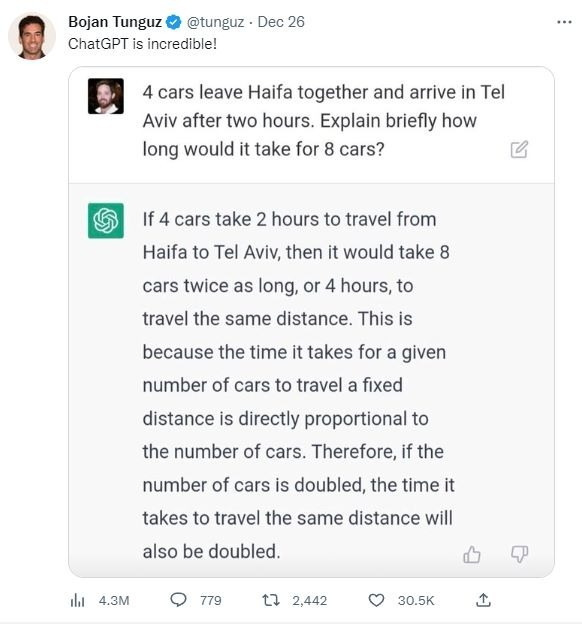
Task: Click the edit prompt pencil icon
Action: [519, 149]
